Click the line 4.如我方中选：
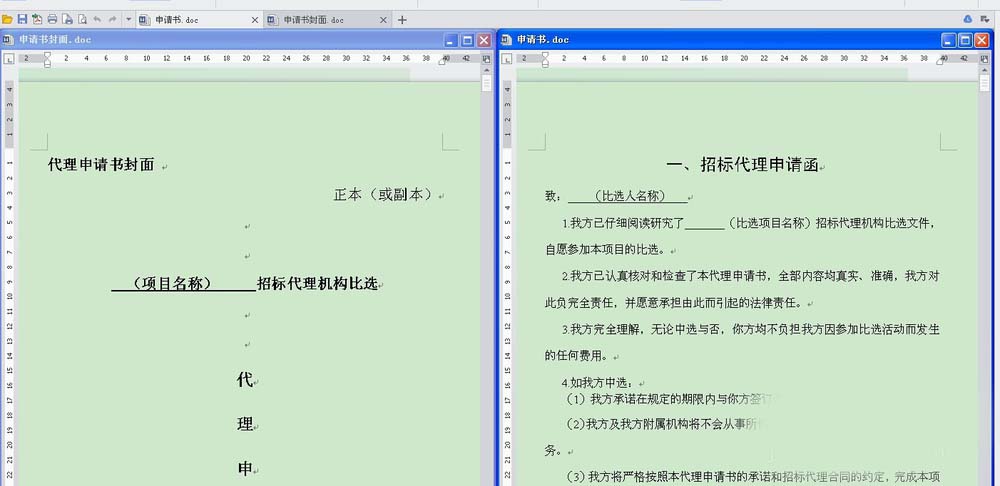The height and width of the screenshot is (486, 1000). (x=598, y=383)
